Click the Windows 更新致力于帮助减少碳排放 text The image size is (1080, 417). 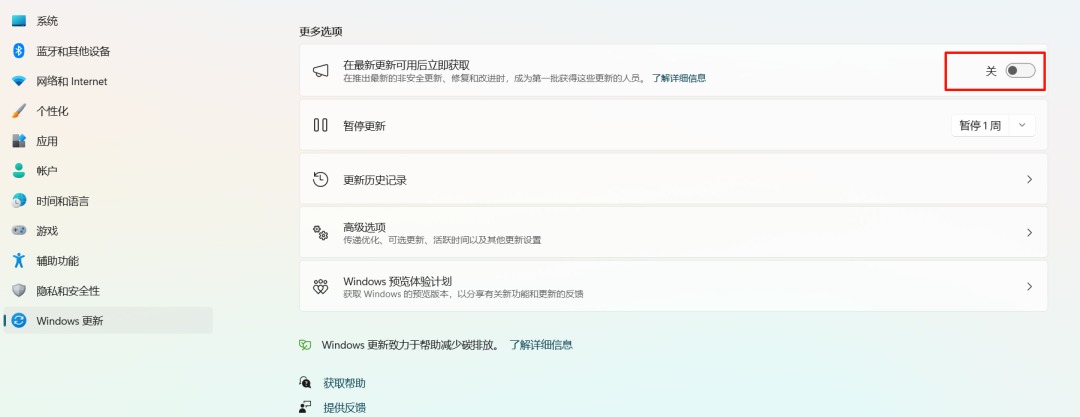pos(411,345)
